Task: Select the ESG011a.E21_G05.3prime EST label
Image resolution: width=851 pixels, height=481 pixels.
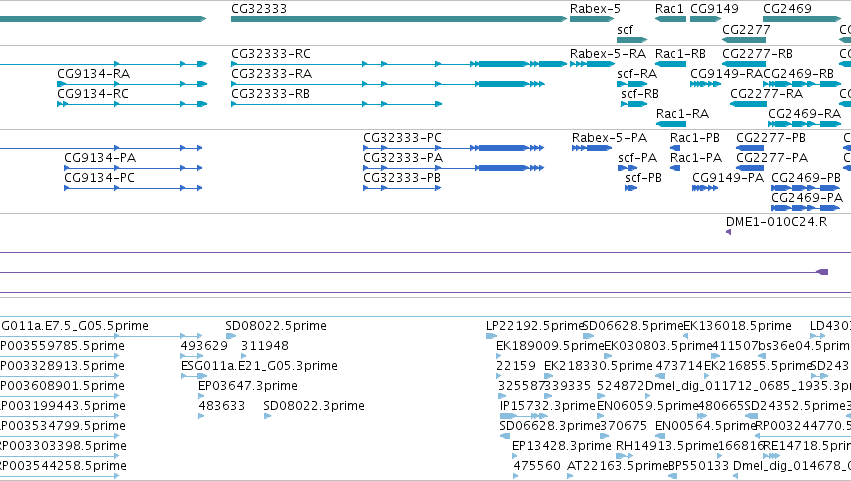Action: coord(259,366)
